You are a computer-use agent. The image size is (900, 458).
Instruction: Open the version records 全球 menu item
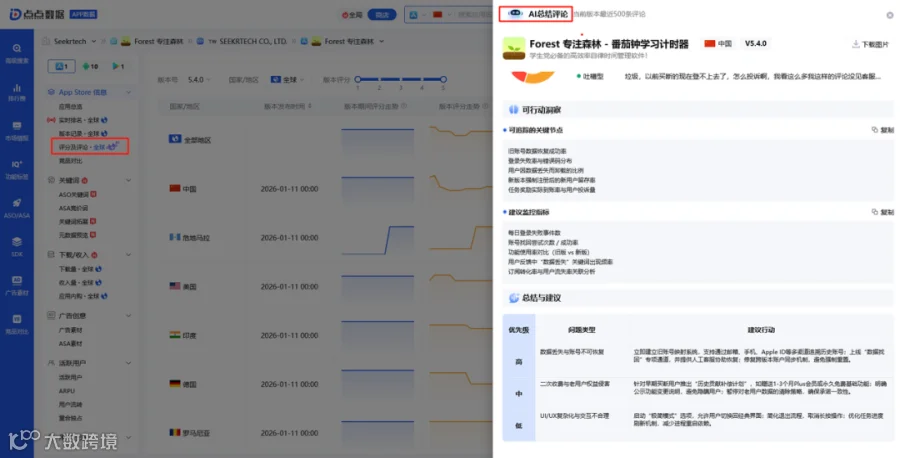83,133
